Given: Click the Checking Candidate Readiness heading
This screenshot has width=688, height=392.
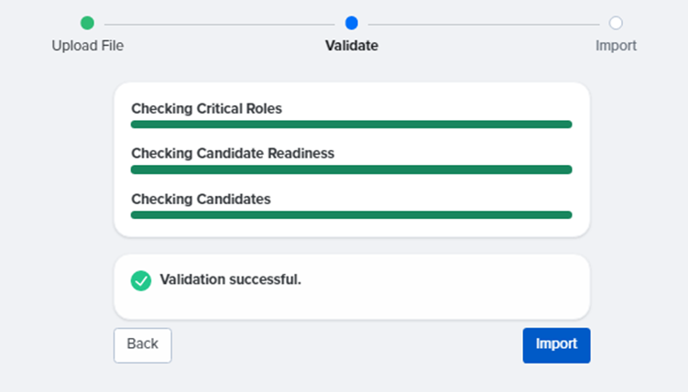Looking at the screenshot, I should [233, 153].
